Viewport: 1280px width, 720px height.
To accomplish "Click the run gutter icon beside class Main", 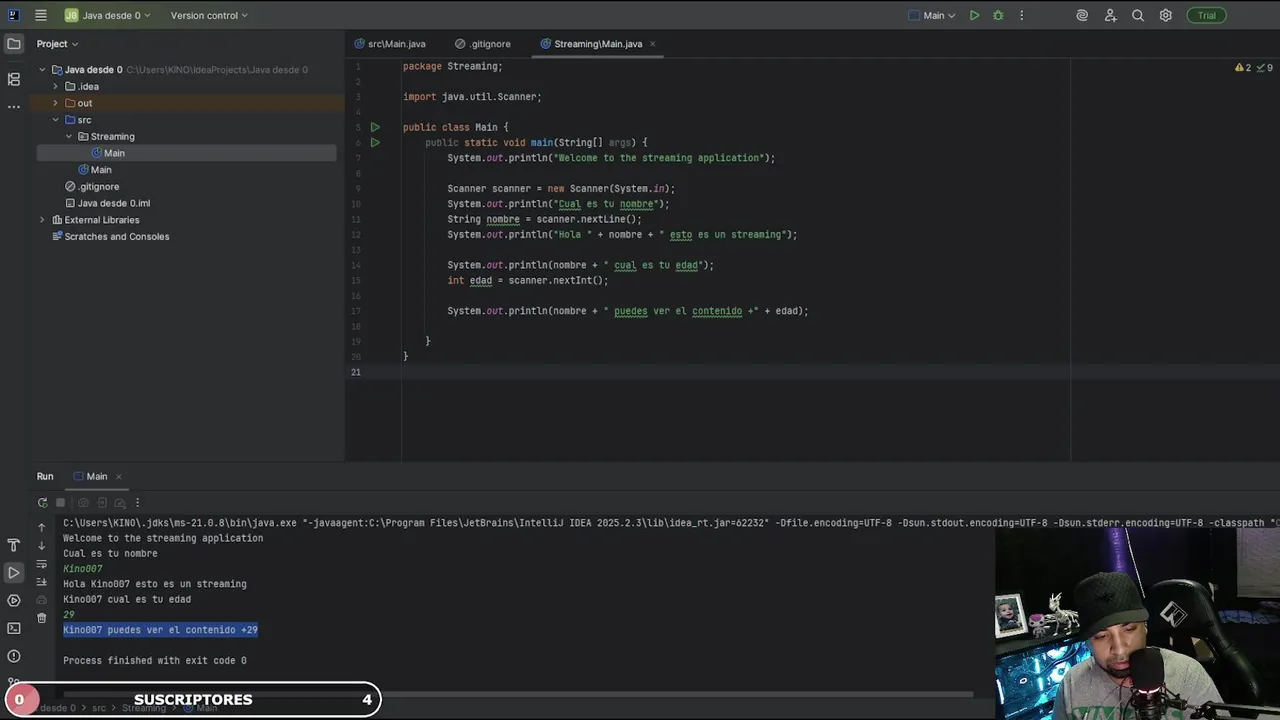I will 375,127.
